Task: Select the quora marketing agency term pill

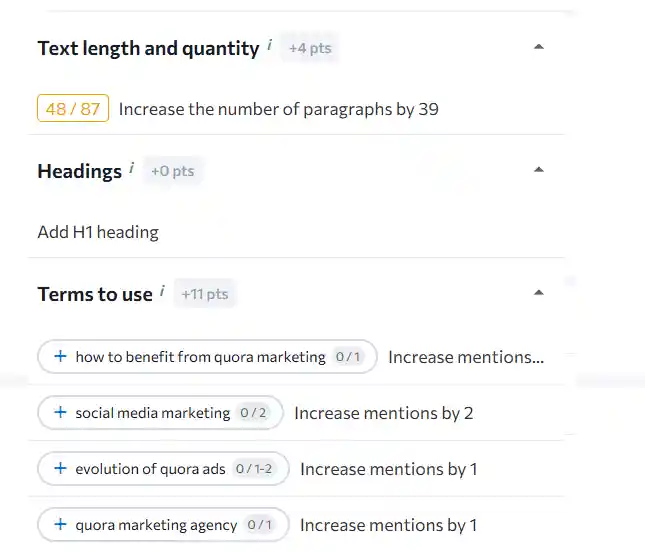Action: coord(163,524)
